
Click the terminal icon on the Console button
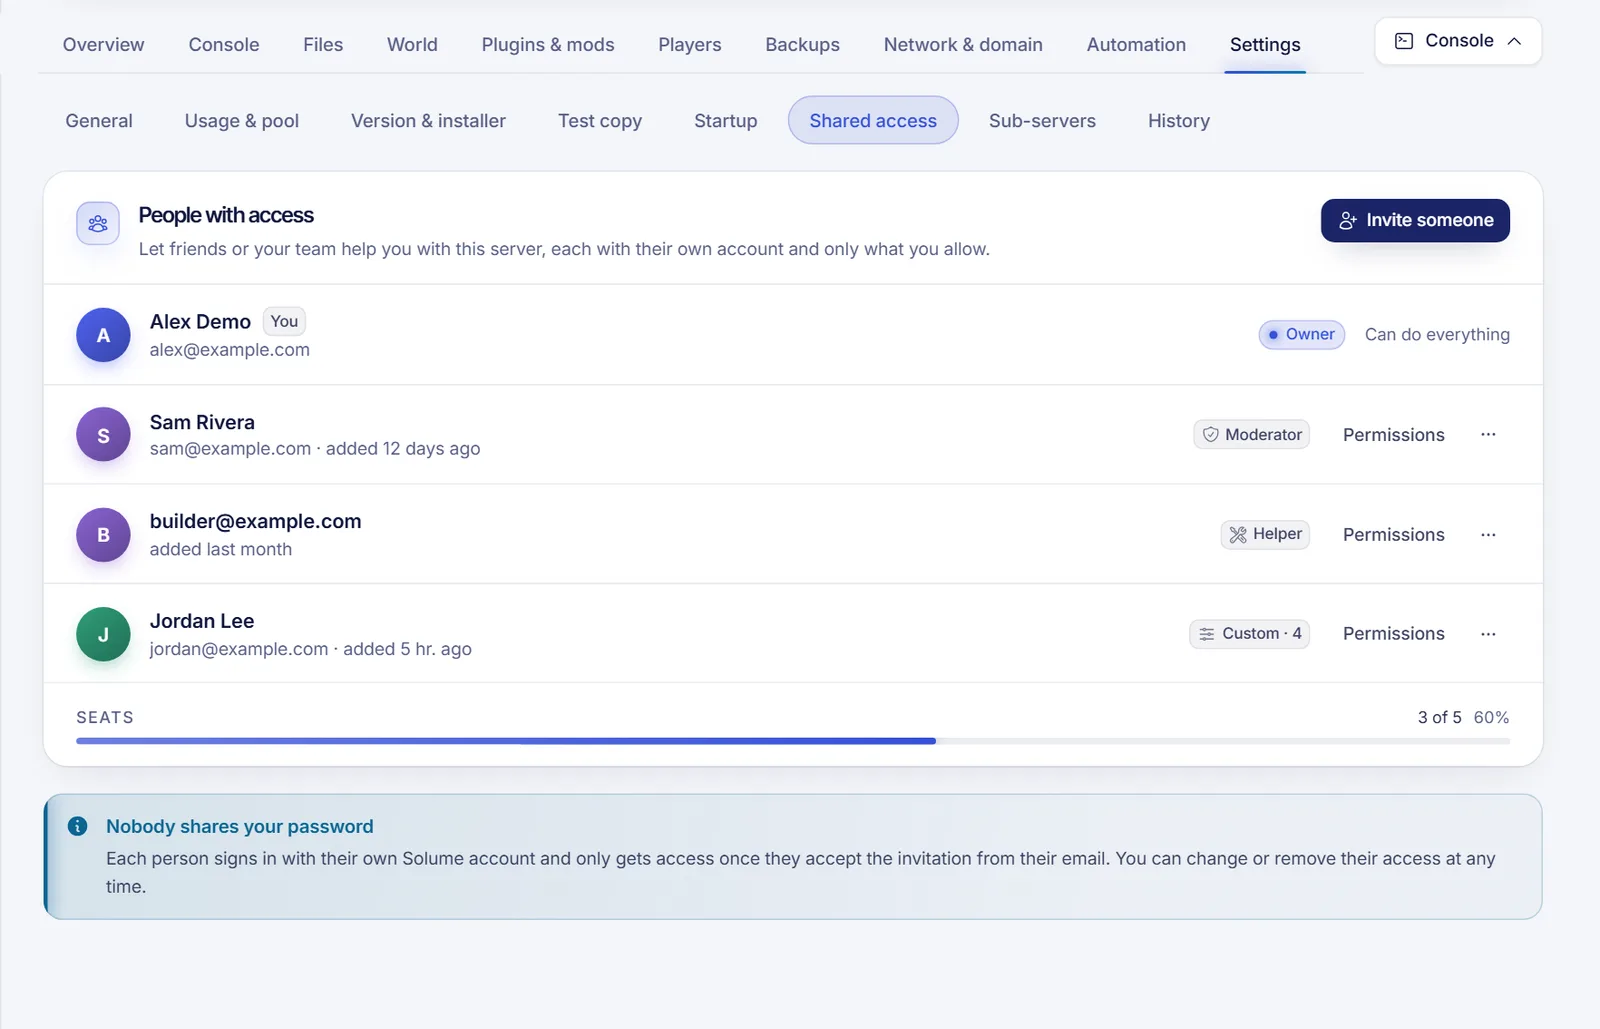coord(1404,41)
